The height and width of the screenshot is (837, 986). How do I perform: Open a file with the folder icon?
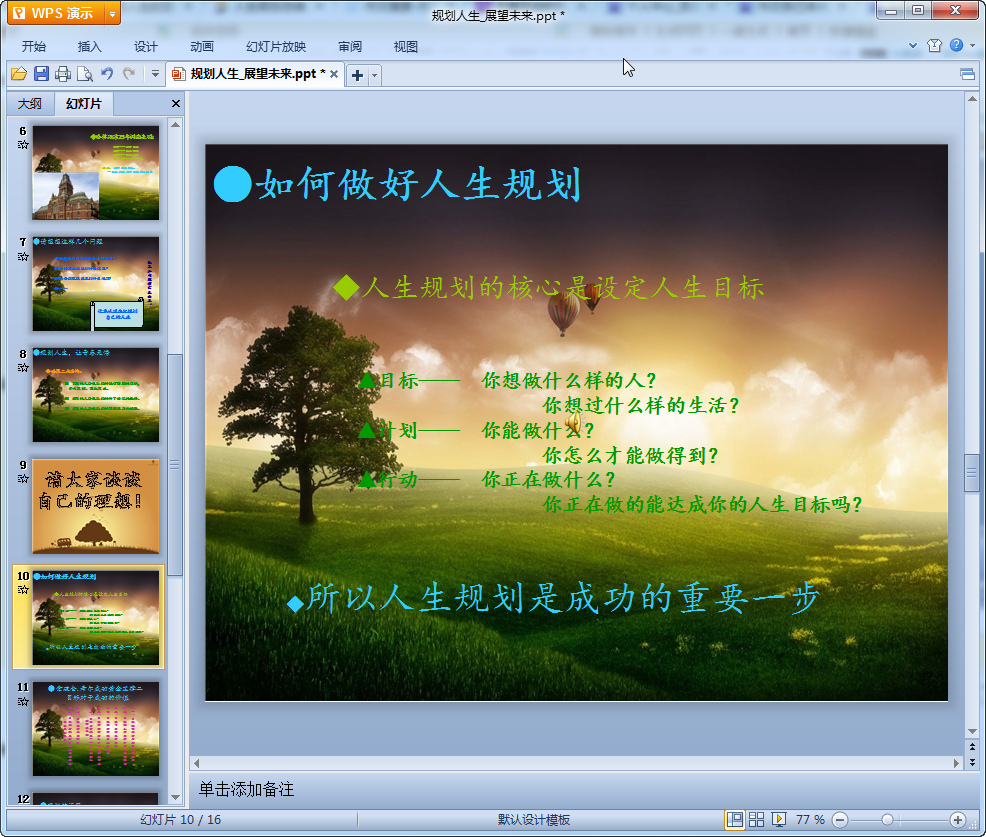click(19, 74)
